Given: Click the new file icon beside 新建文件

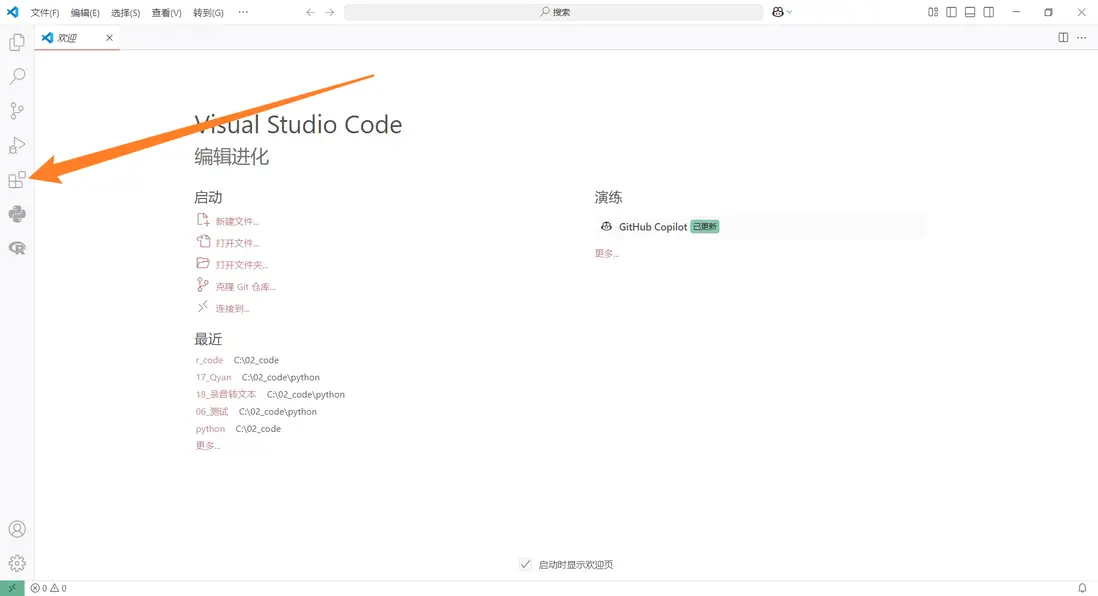Looking at the screenshot, I should (x=202, y=220).
